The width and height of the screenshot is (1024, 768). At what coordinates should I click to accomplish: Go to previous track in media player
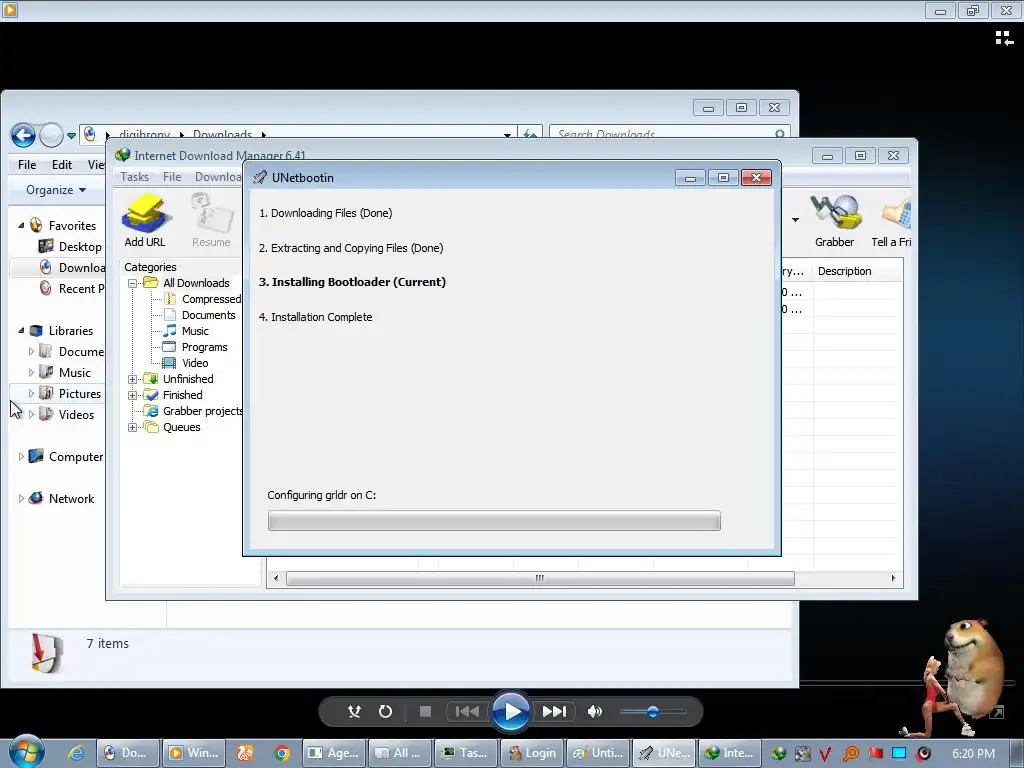(x=467, y=711)
